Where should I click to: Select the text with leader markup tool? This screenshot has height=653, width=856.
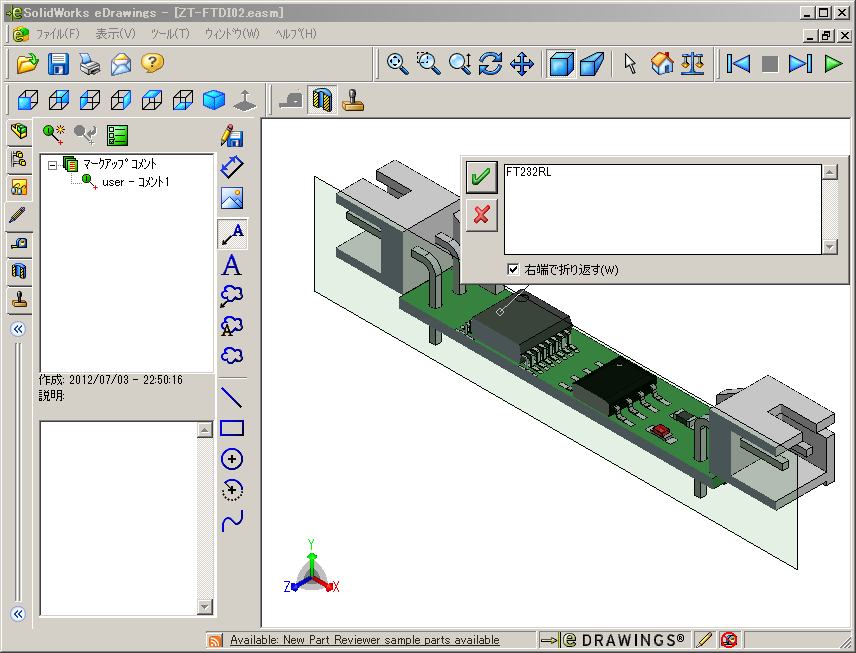click(232, 235)
